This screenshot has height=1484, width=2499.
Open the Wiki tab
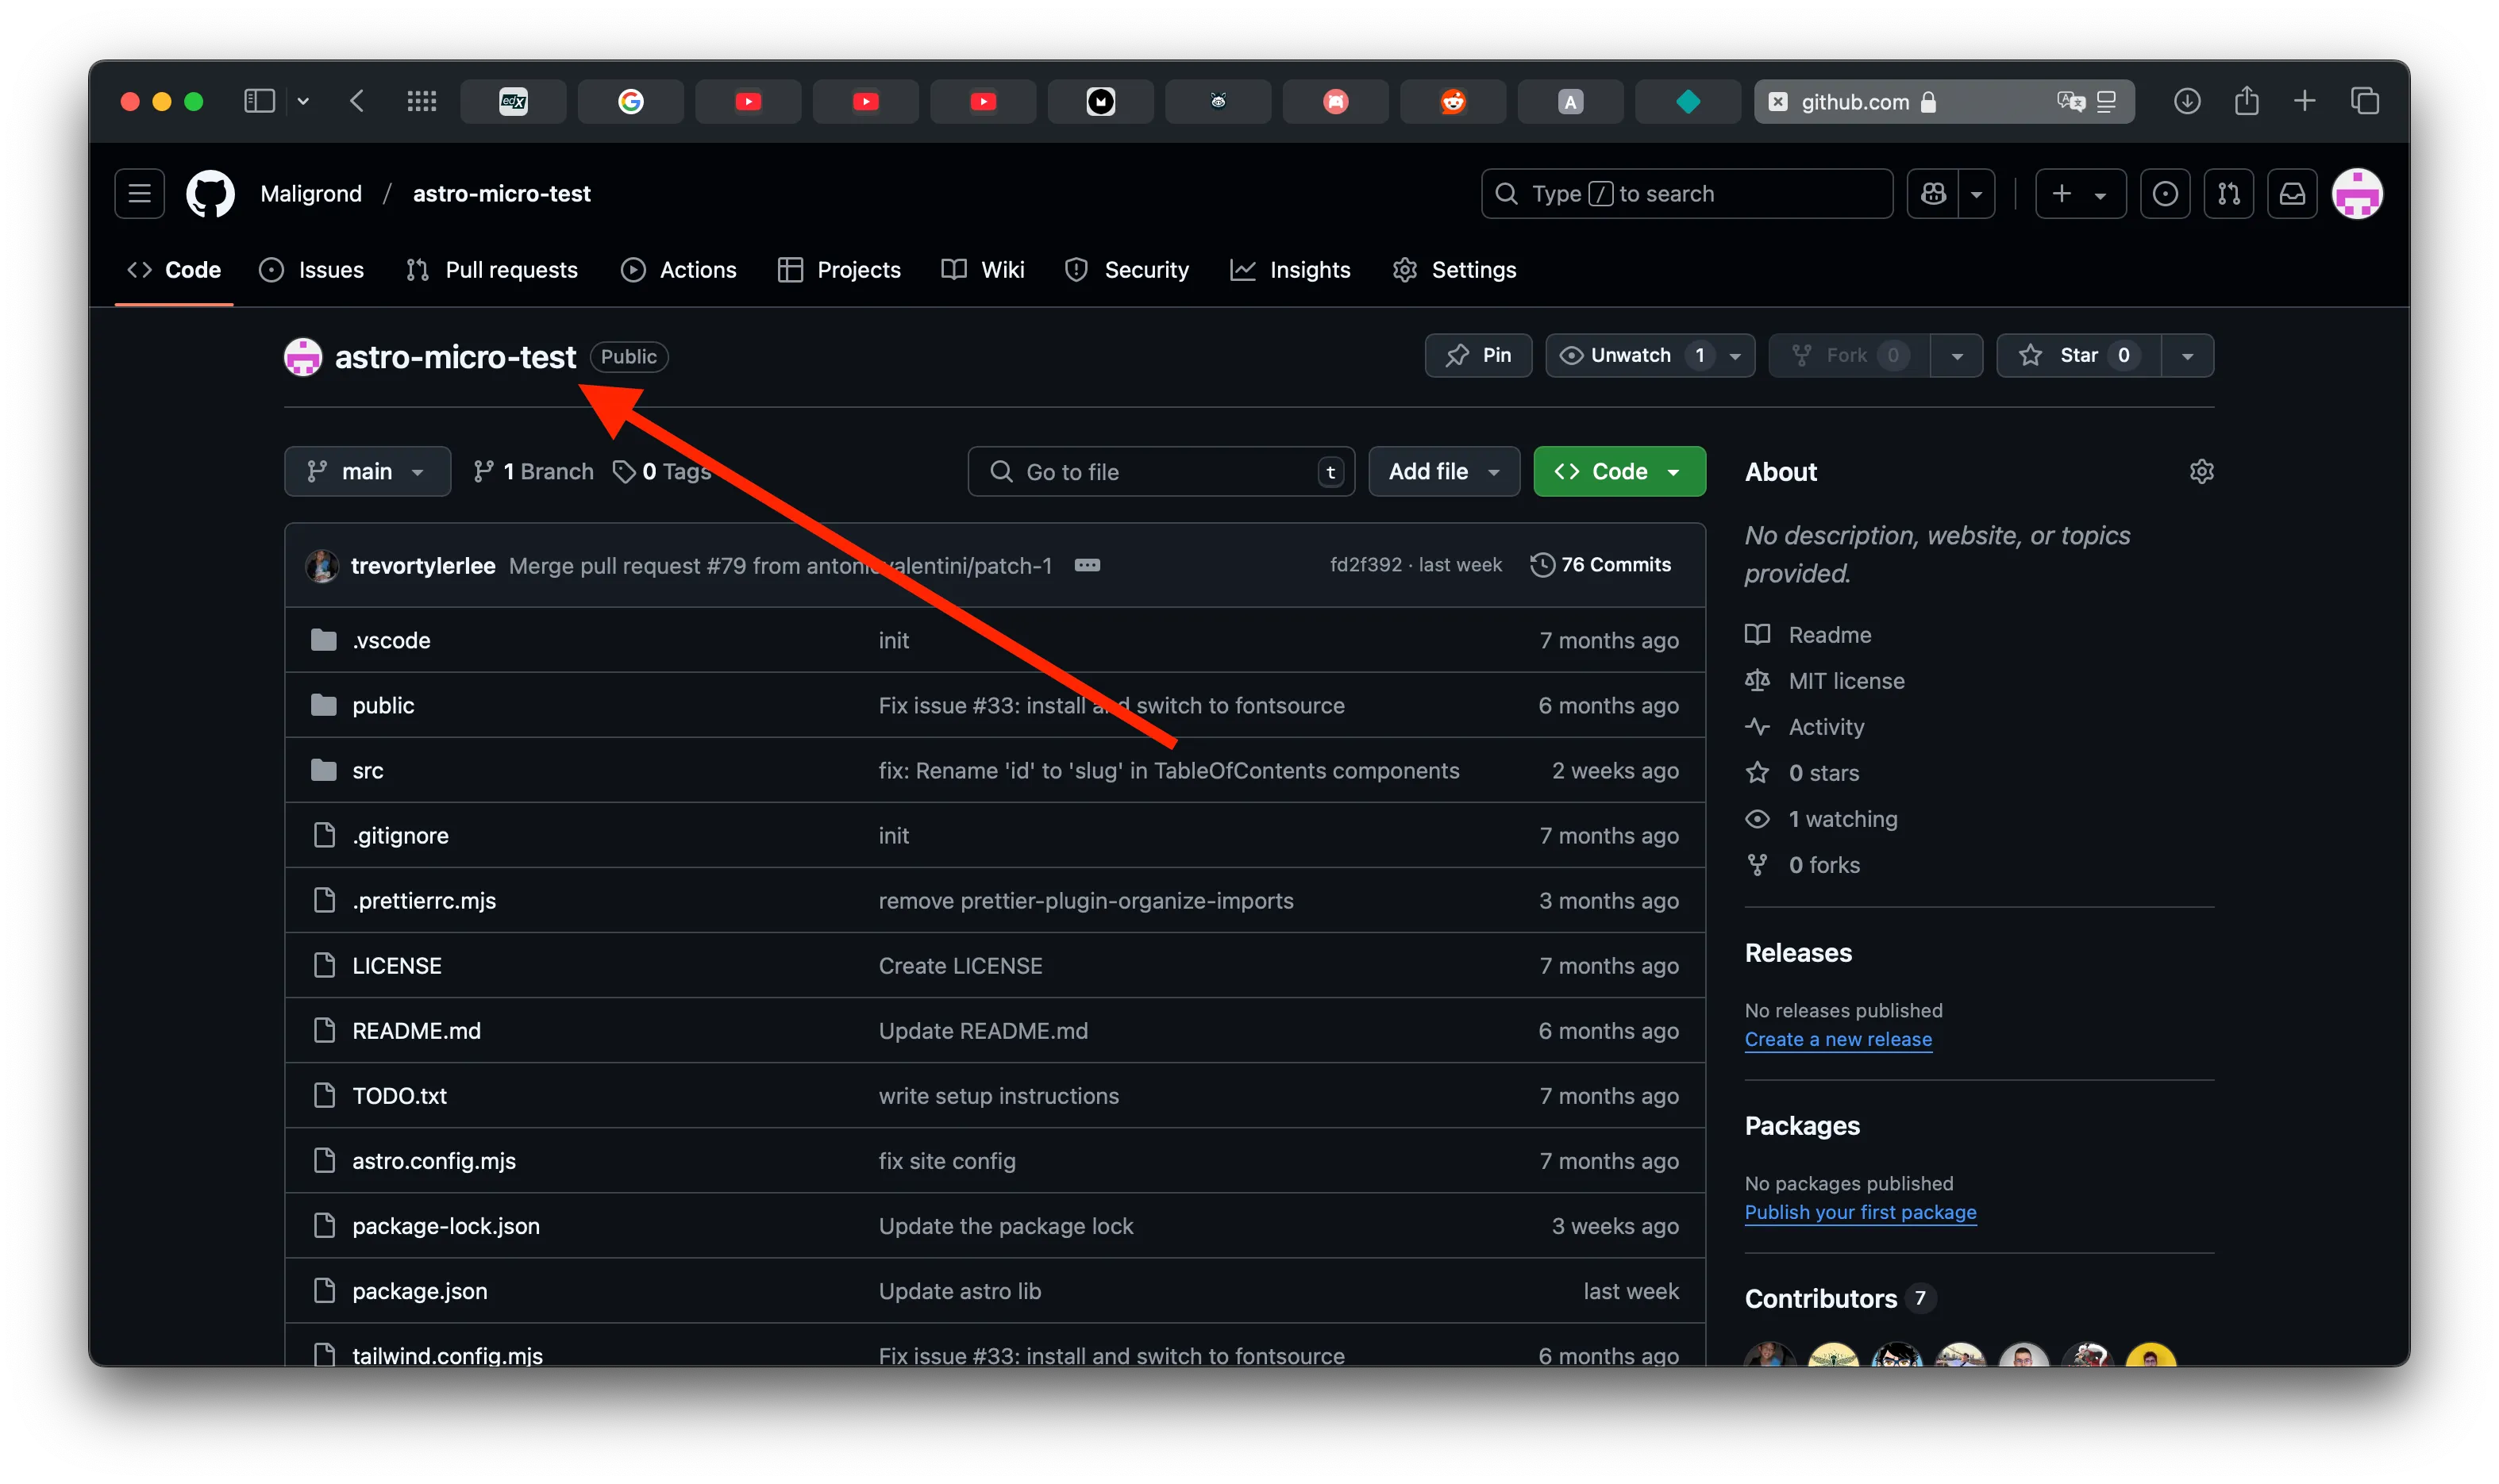tap(983, 270)
